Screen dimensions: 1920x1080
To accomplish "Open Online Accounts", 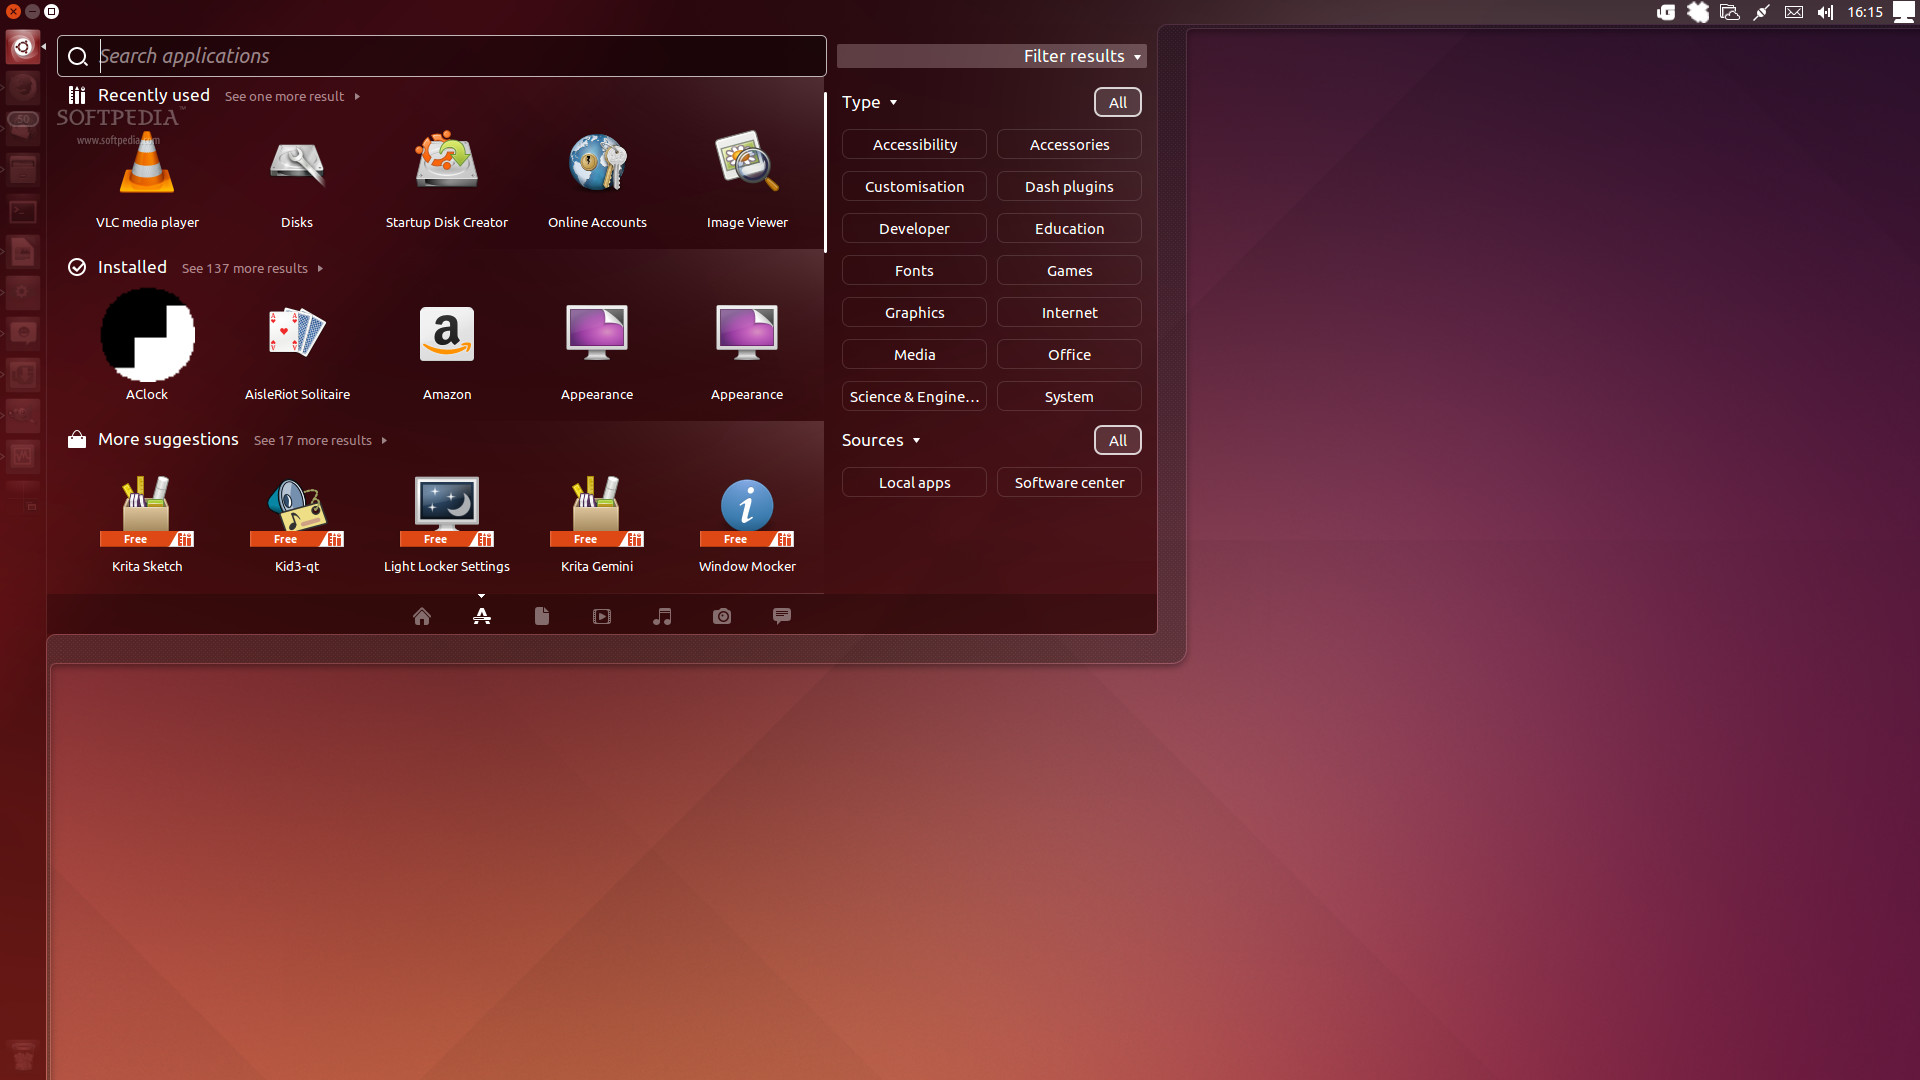I will coord(597,180).
